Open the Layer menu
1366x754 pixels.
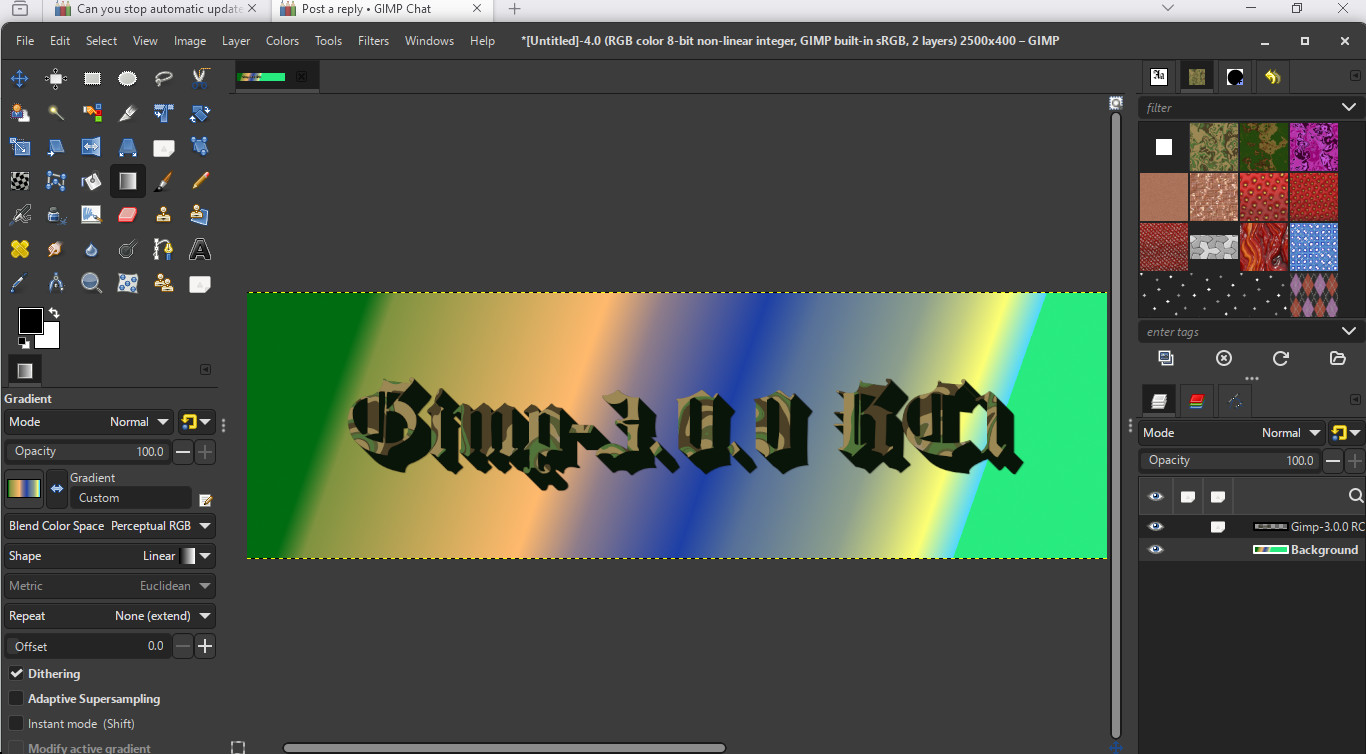(236, 41)
